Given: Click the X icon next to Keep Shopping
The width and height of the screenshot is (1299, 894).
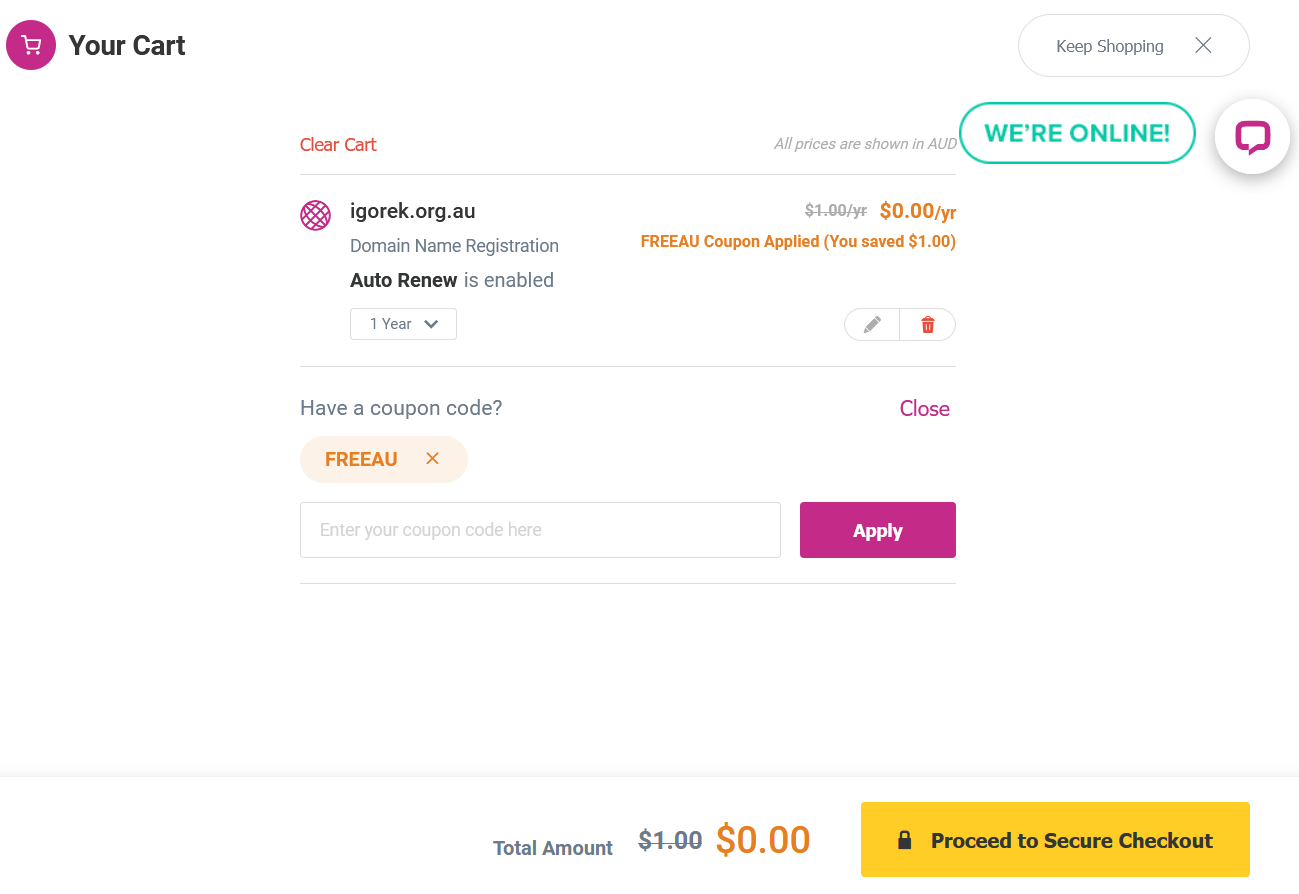Looking at the screenshot, I should click(x=1203, y=45).
